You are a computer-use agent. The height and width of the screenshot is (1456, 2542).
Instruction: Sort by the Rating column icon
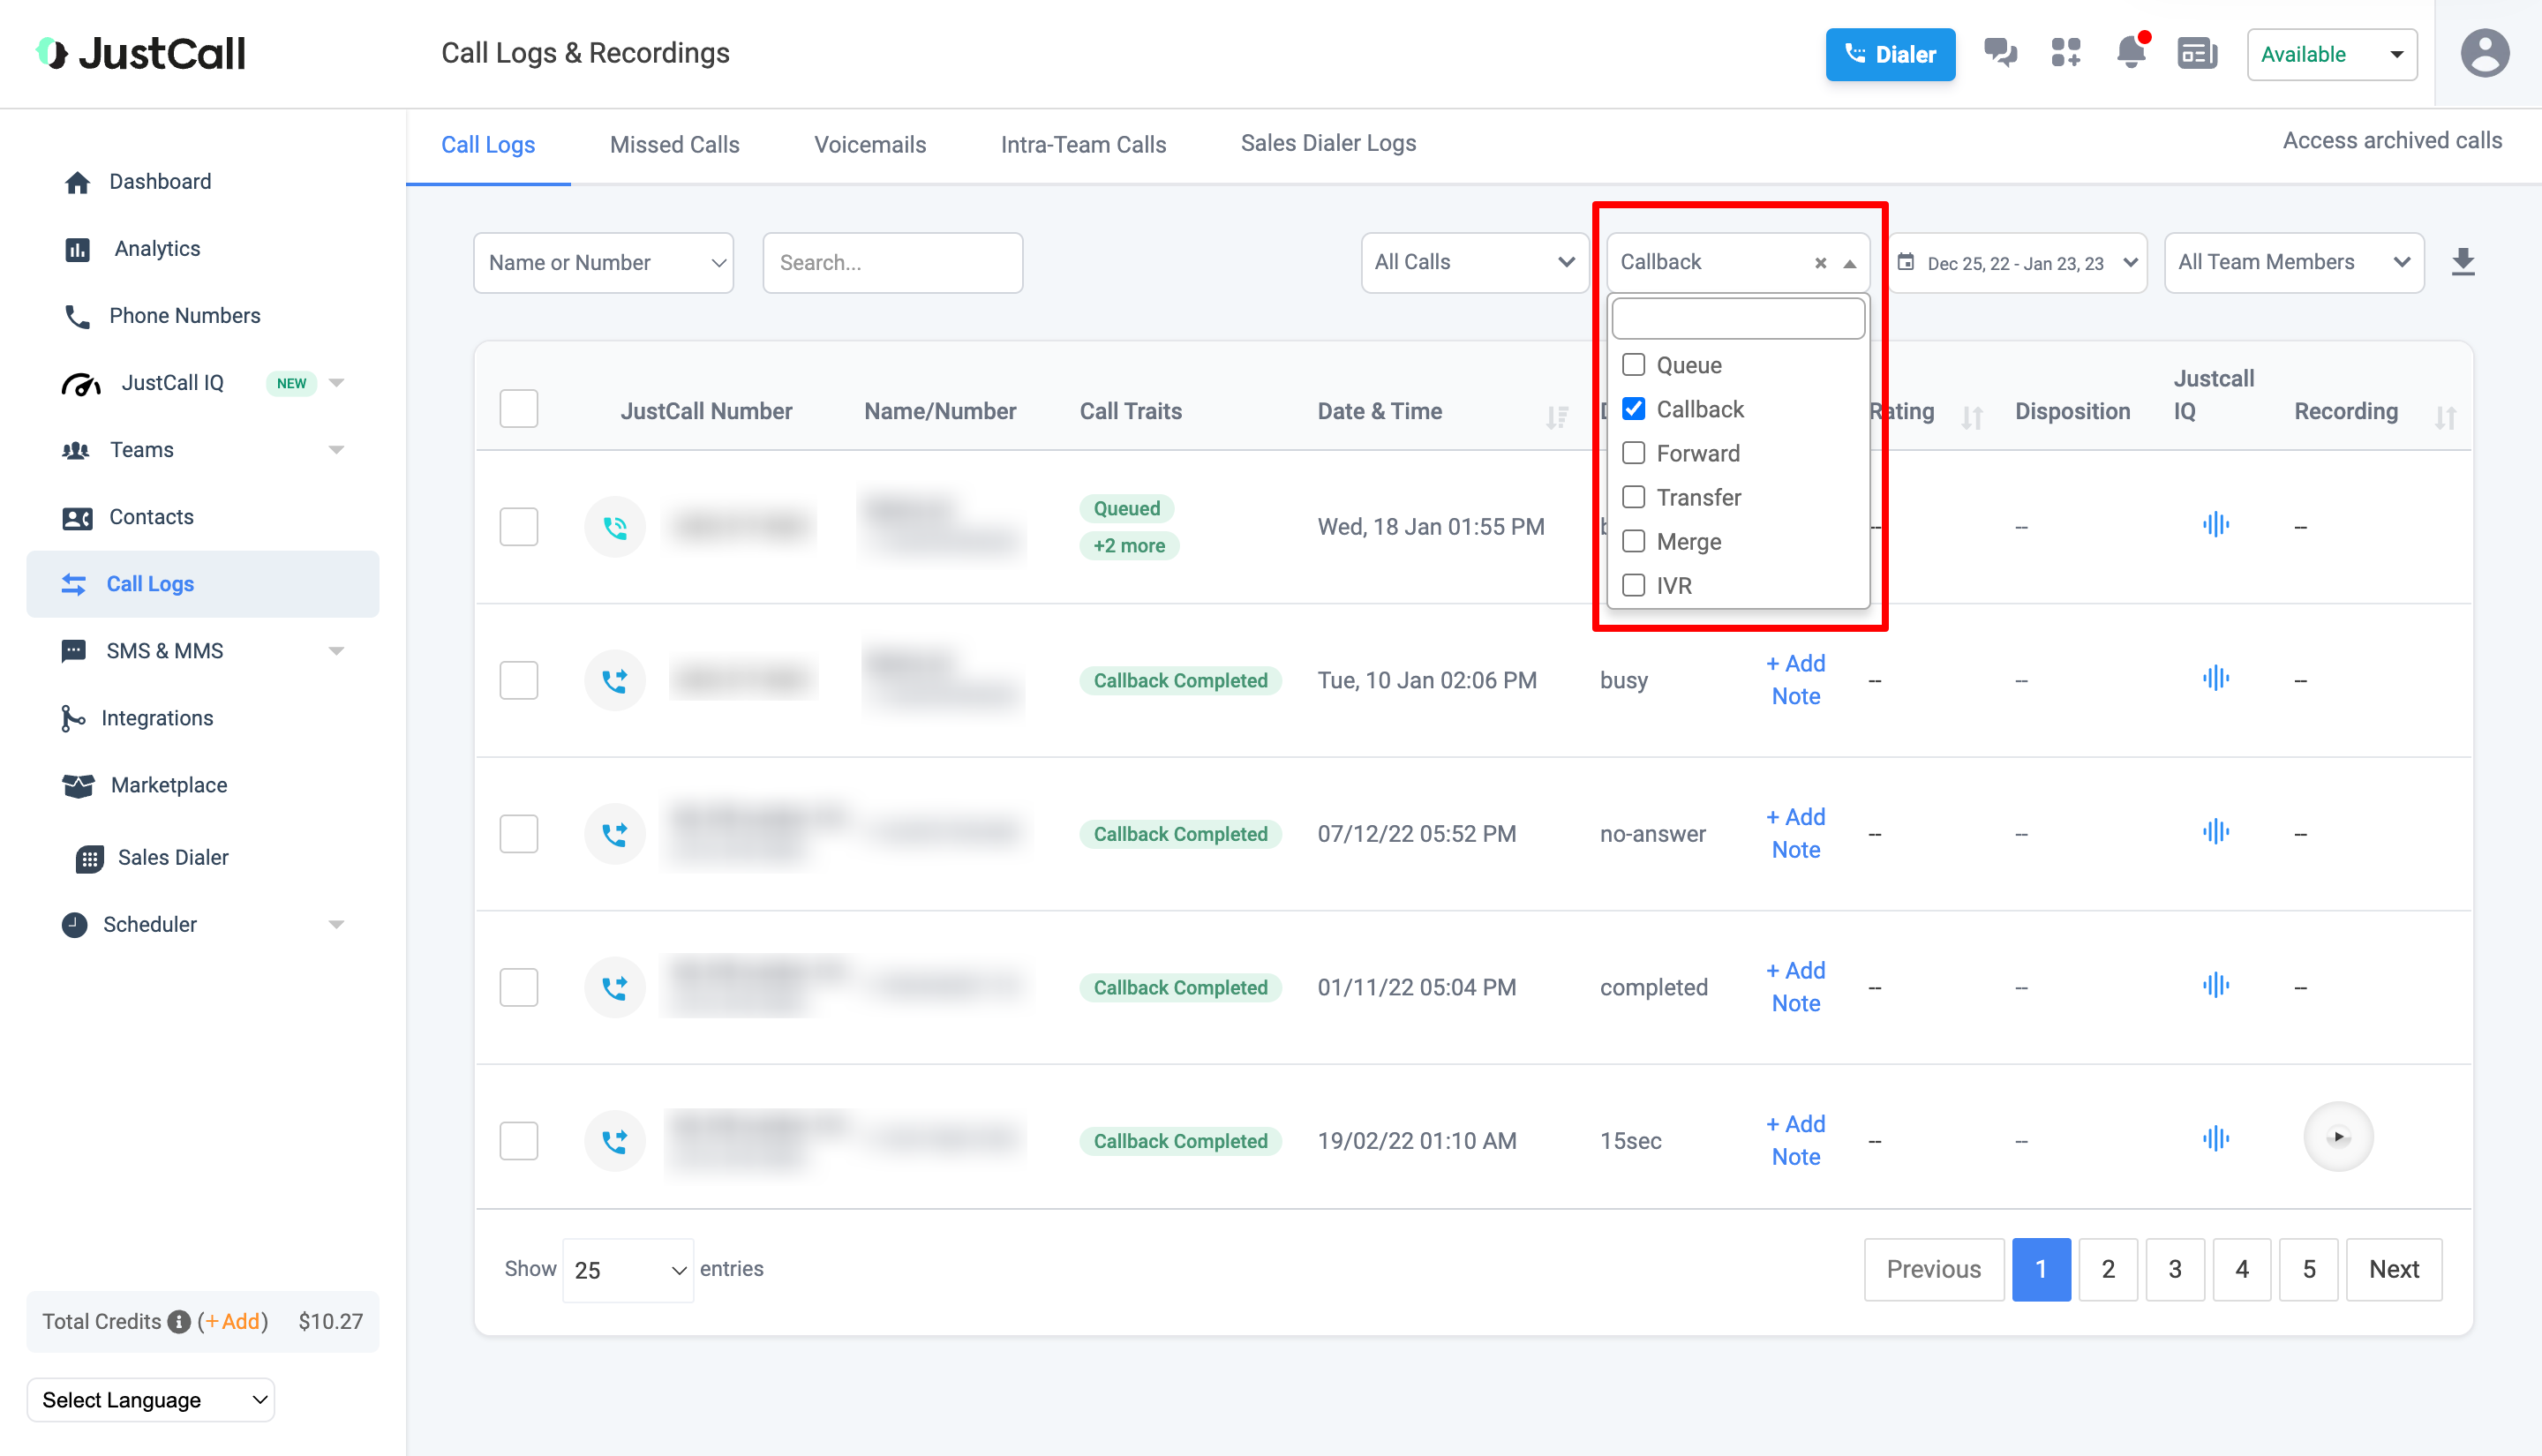1971,417
